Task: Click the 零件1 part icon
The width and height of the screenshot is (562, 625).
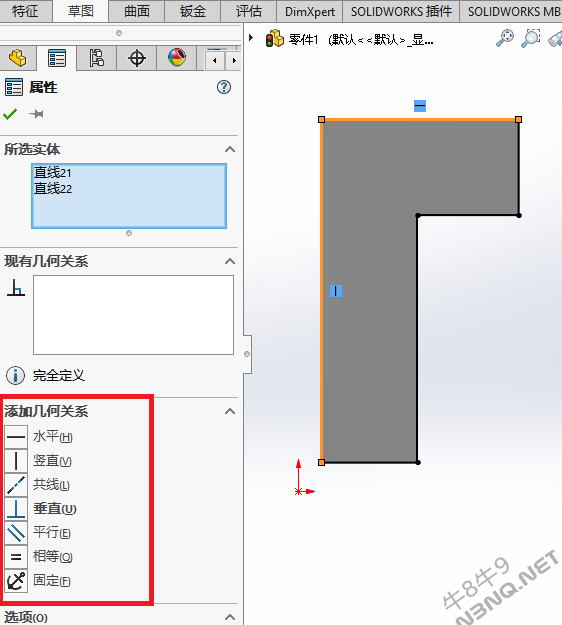Action: point(275,39)
